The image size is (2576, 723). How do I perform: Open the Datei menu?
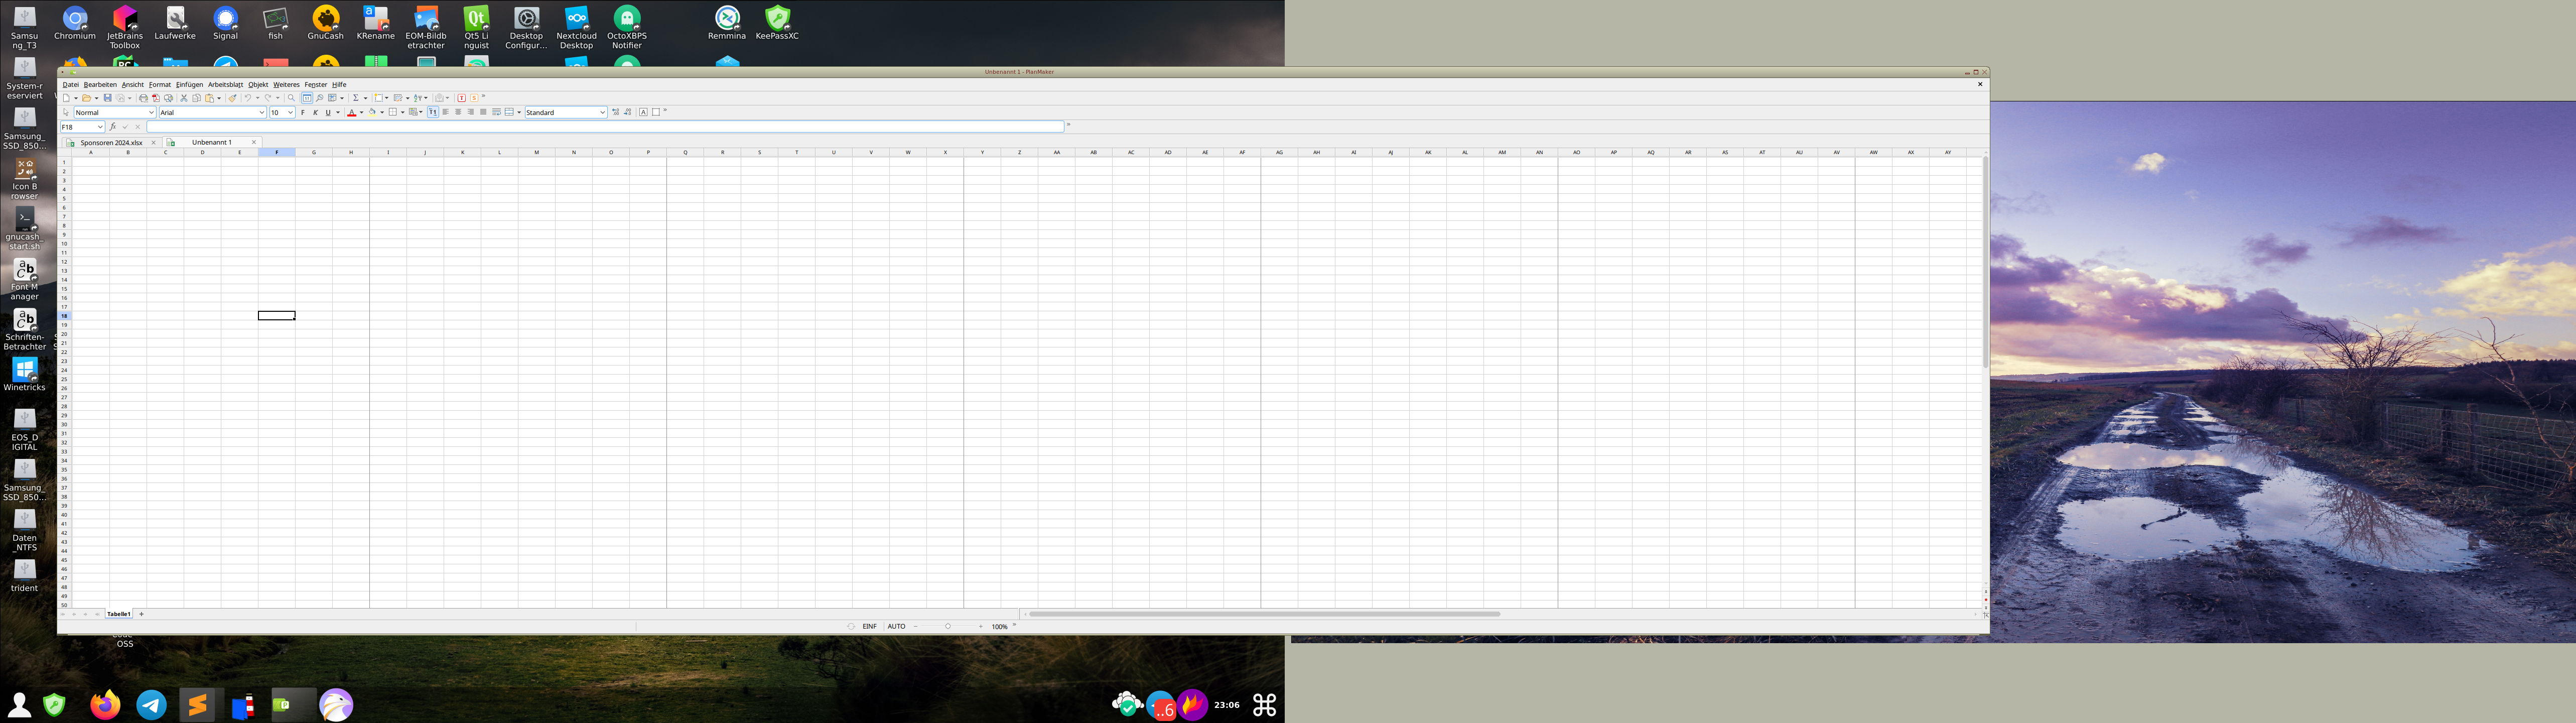point(70,85)
